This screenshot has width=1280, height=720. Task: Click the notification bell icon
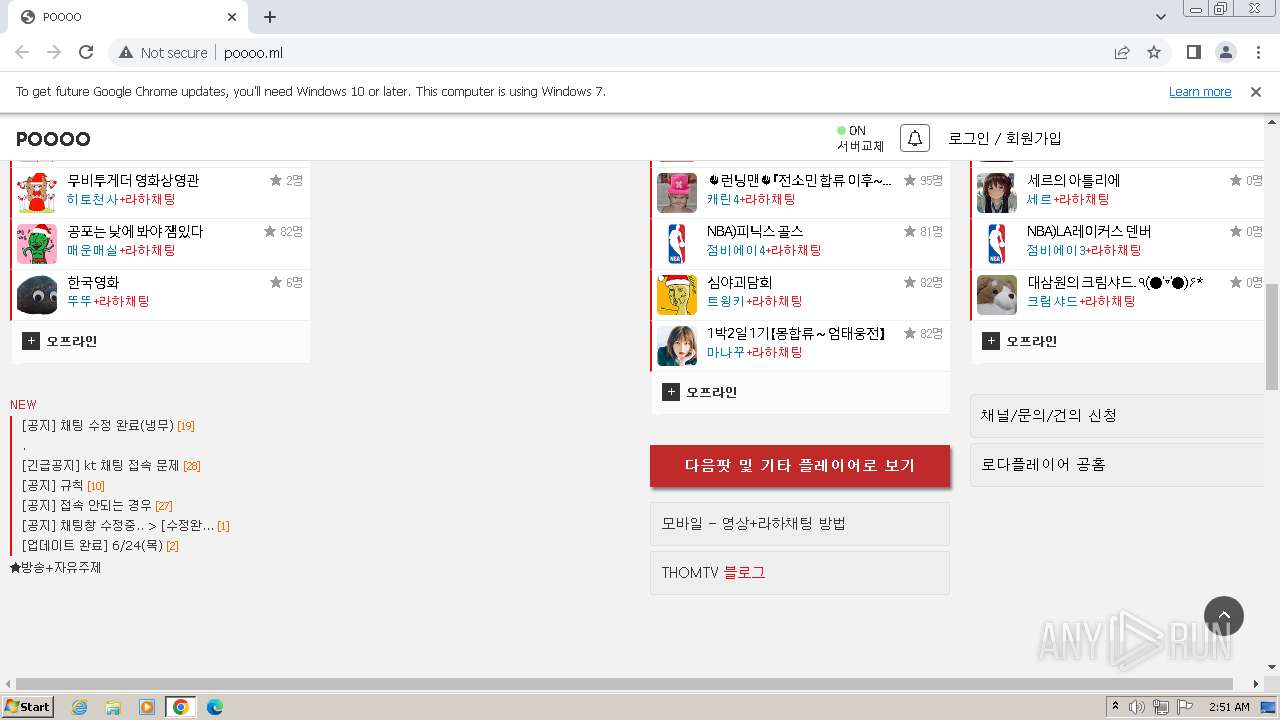(x=914, y=138)
